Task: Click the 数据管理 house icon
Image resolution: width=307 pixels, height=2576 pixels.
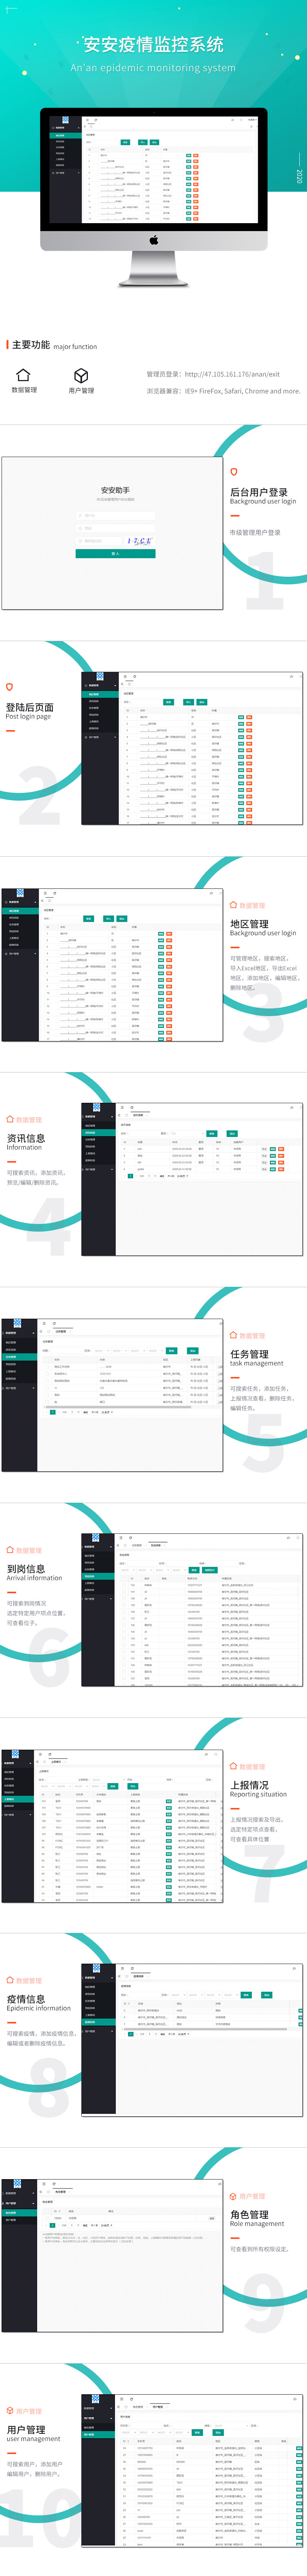Action: click(23, 375)
